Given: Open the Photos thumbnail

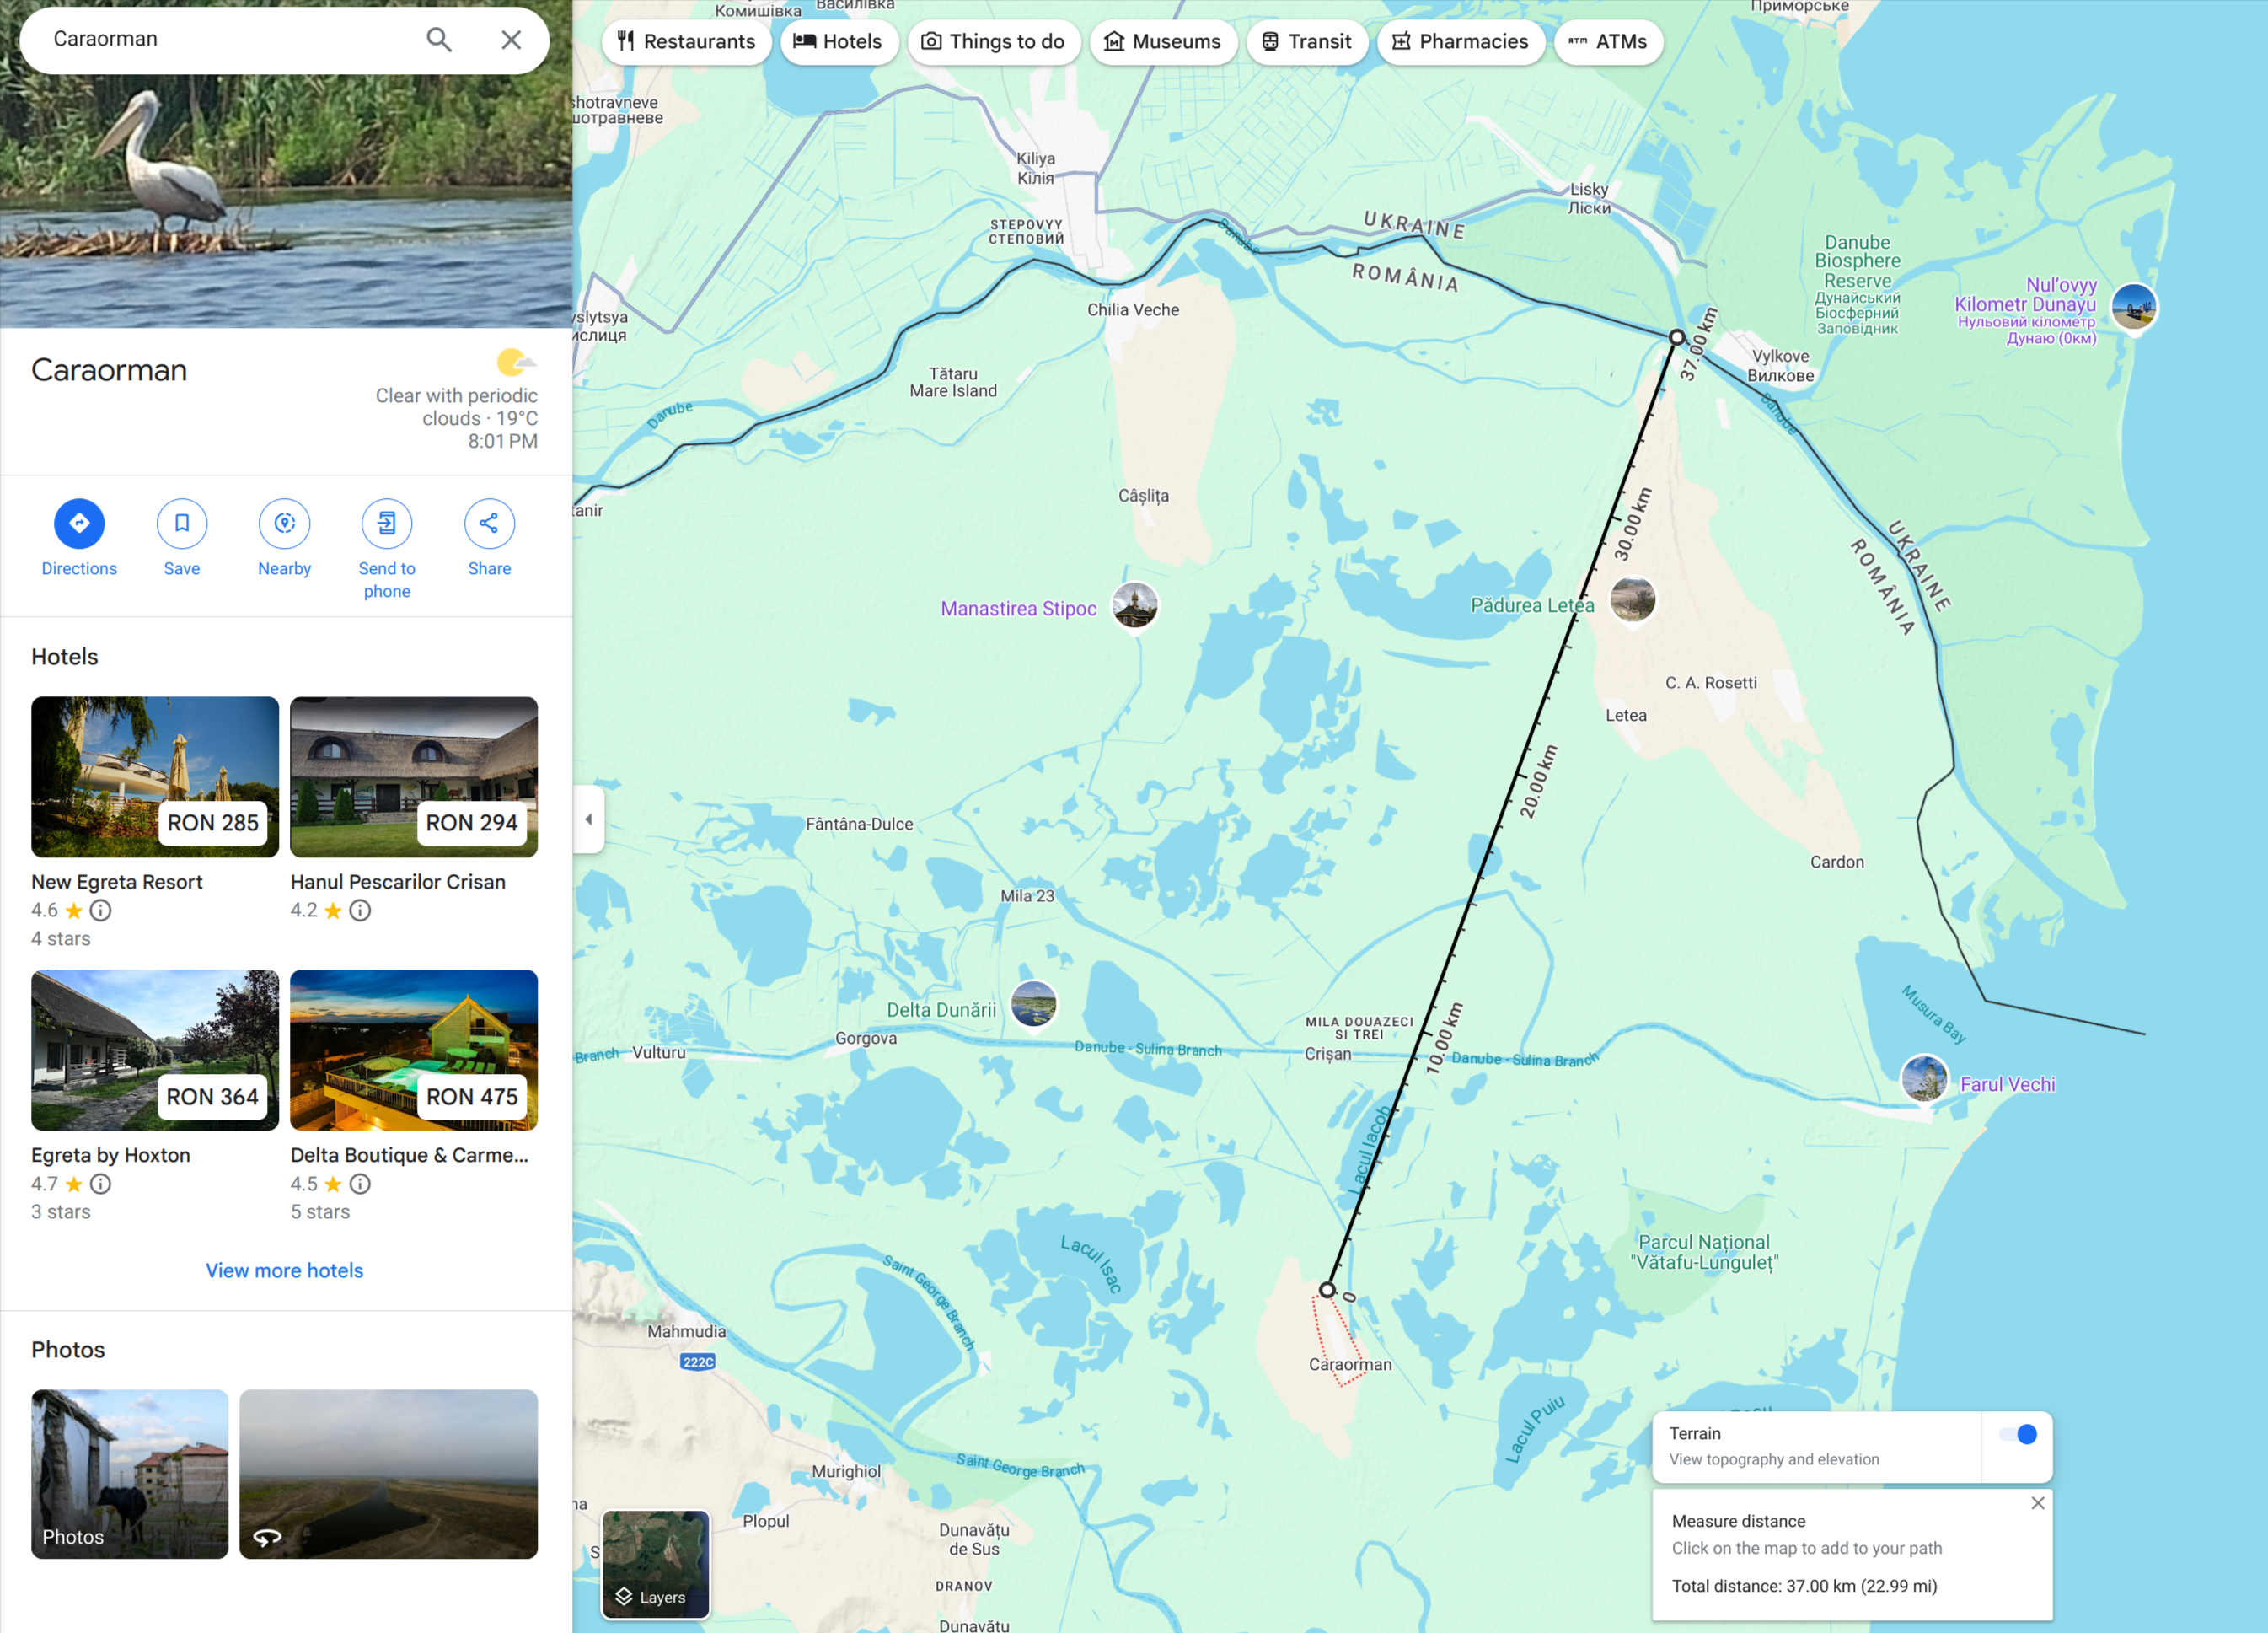Looking at the screenshot, I should tap(130, 1473).
